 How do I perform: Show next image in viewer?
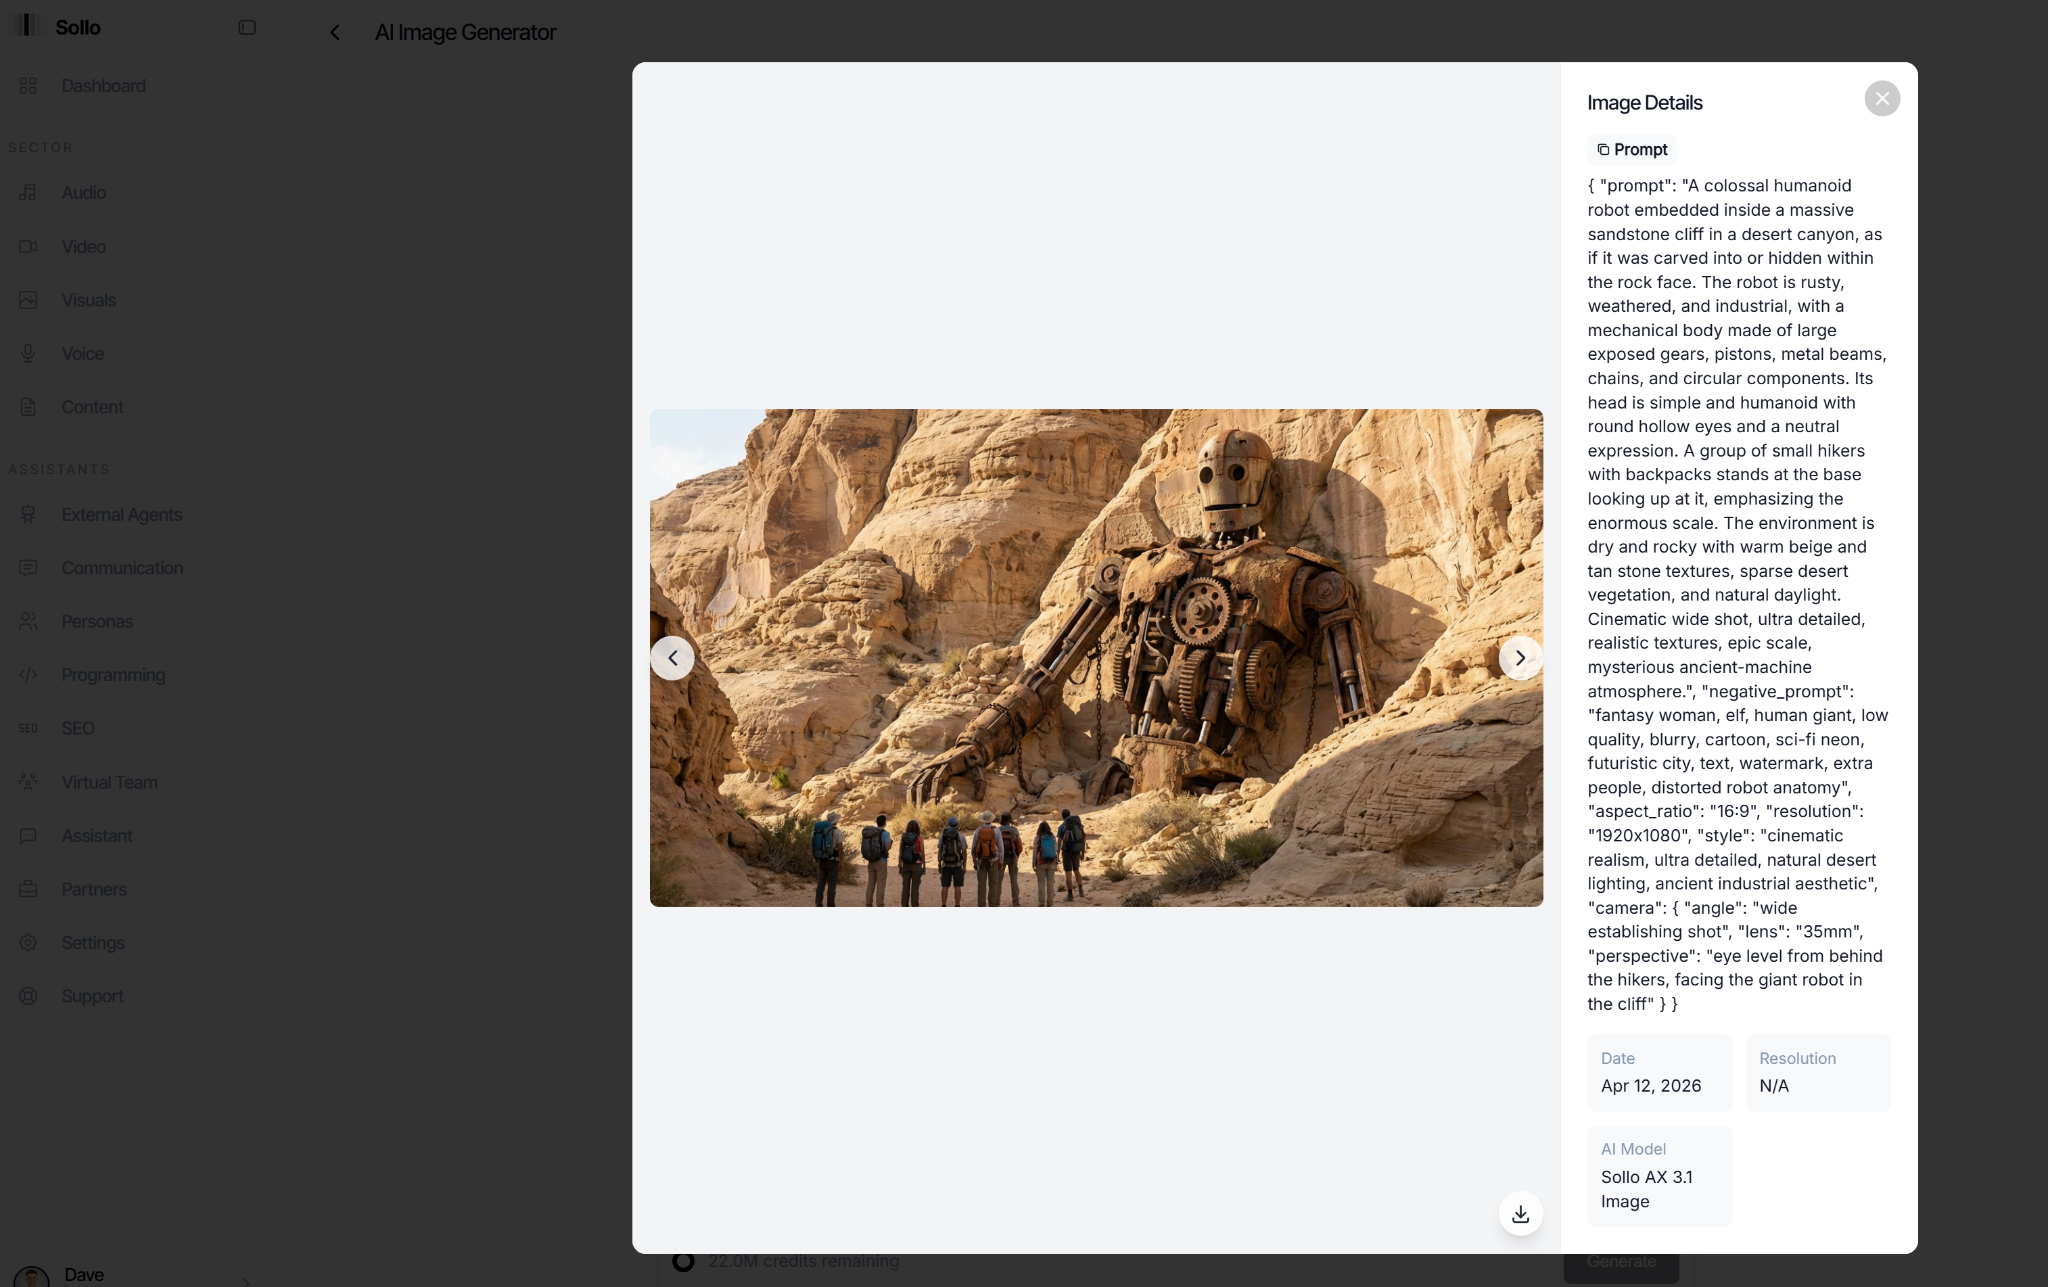[x=1520, y=658]
